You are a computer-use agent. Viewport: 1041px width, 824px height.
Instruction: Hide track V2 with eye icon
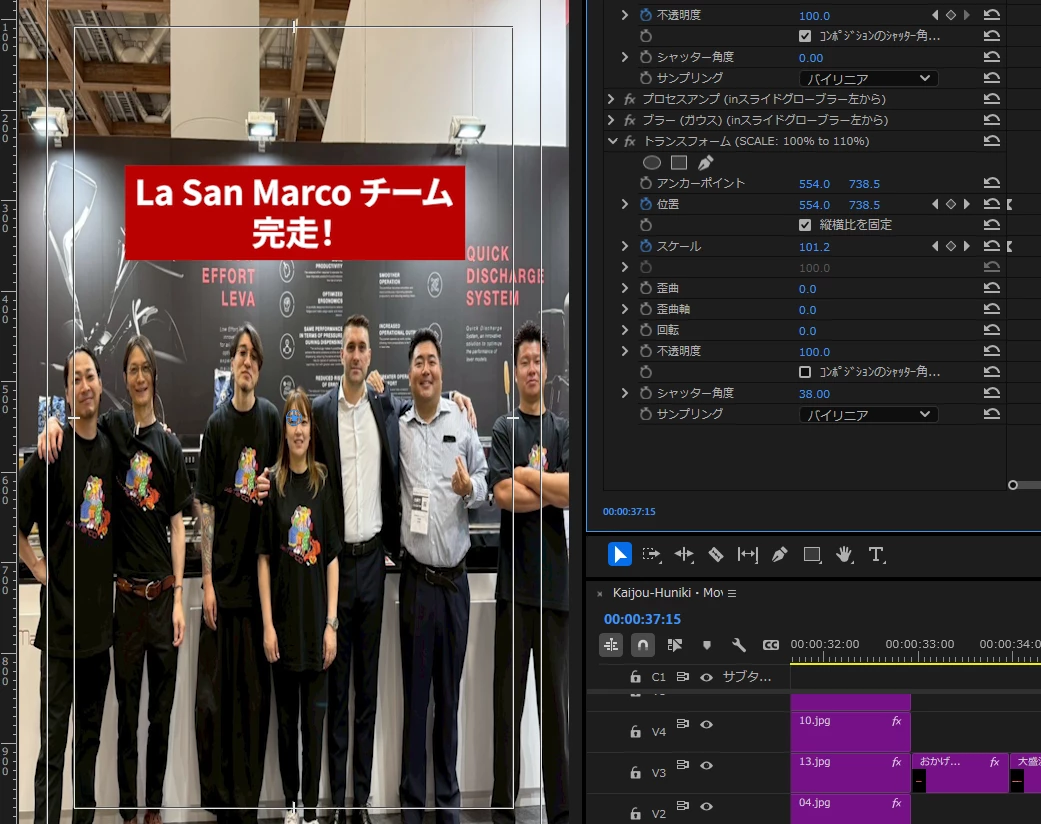(706, 806)
